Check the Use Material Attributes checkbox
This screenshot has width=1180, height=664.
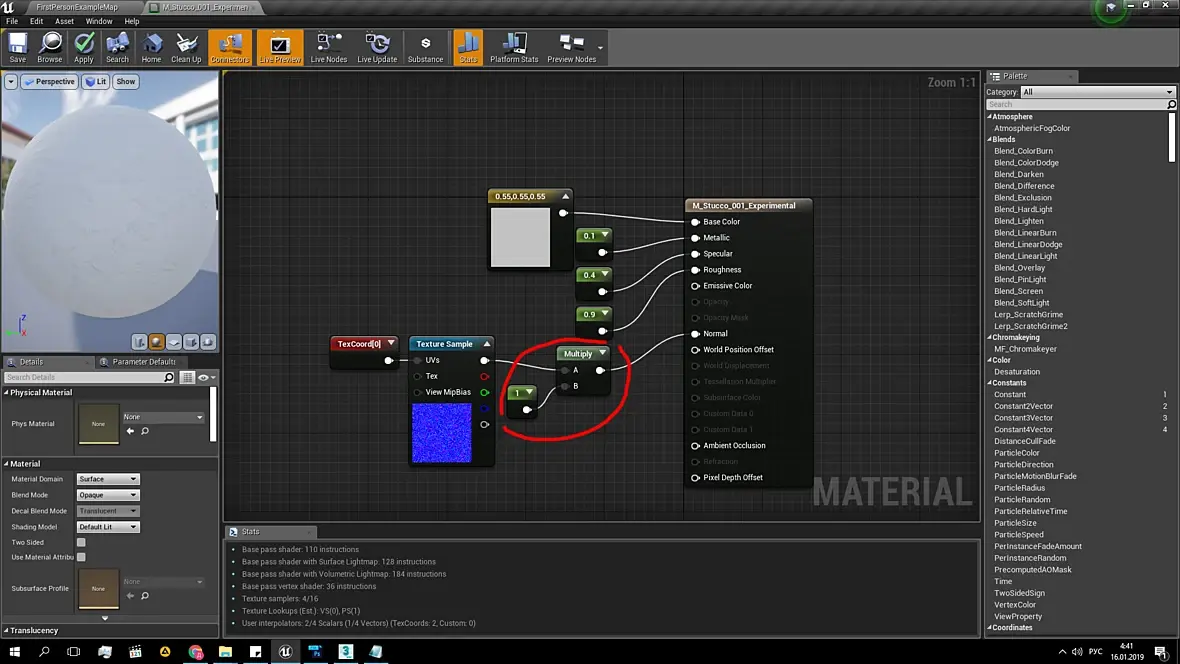click(x=81, y=557)
